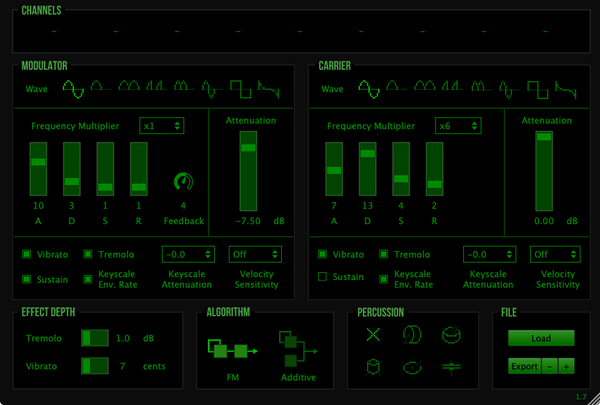The image size is (600, 405).
Task: Choose the half-sine waveform in the Modulator
Action: [x=101, y=88]
